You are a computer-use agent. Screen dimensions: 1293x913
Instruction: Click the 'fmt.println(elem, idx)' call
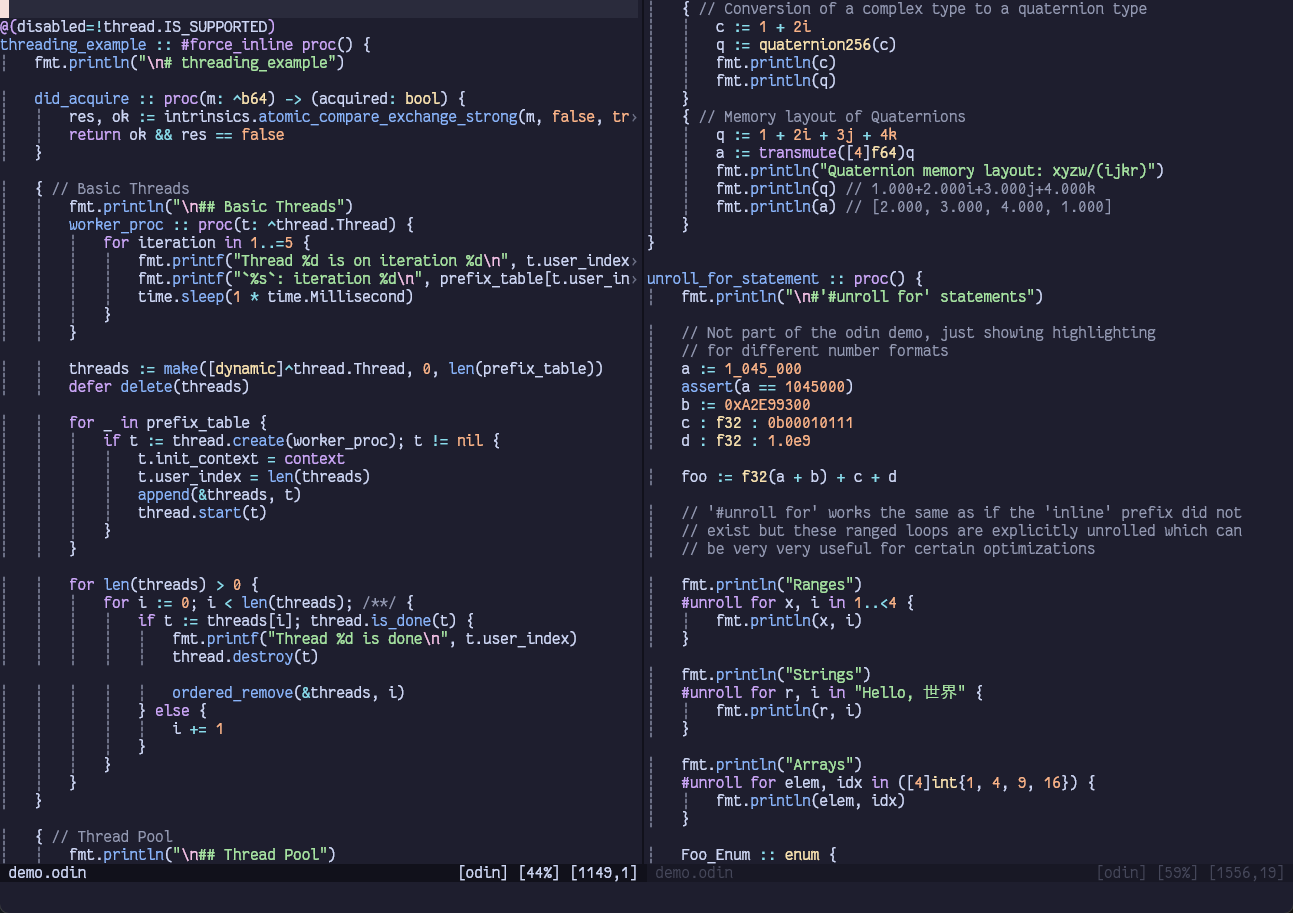(x=811, y=801)
